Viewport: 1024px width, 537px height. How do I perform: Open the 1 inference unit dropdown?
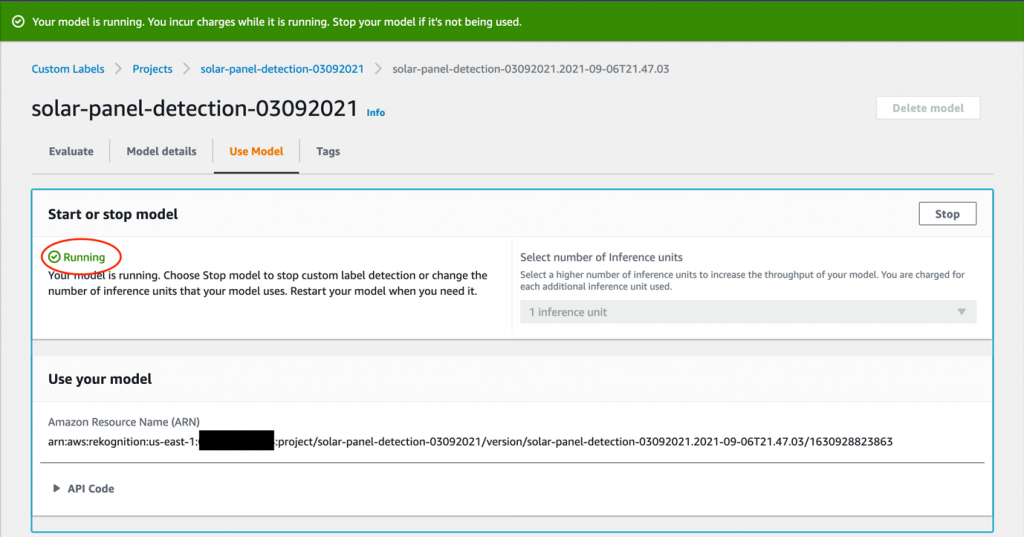[x=748, y=312]
